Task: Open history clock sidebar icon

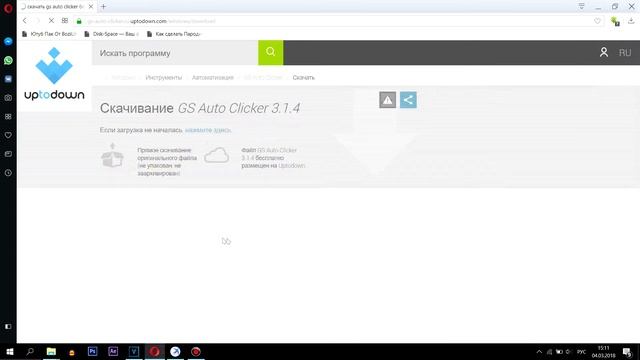Action: [8, 173]
